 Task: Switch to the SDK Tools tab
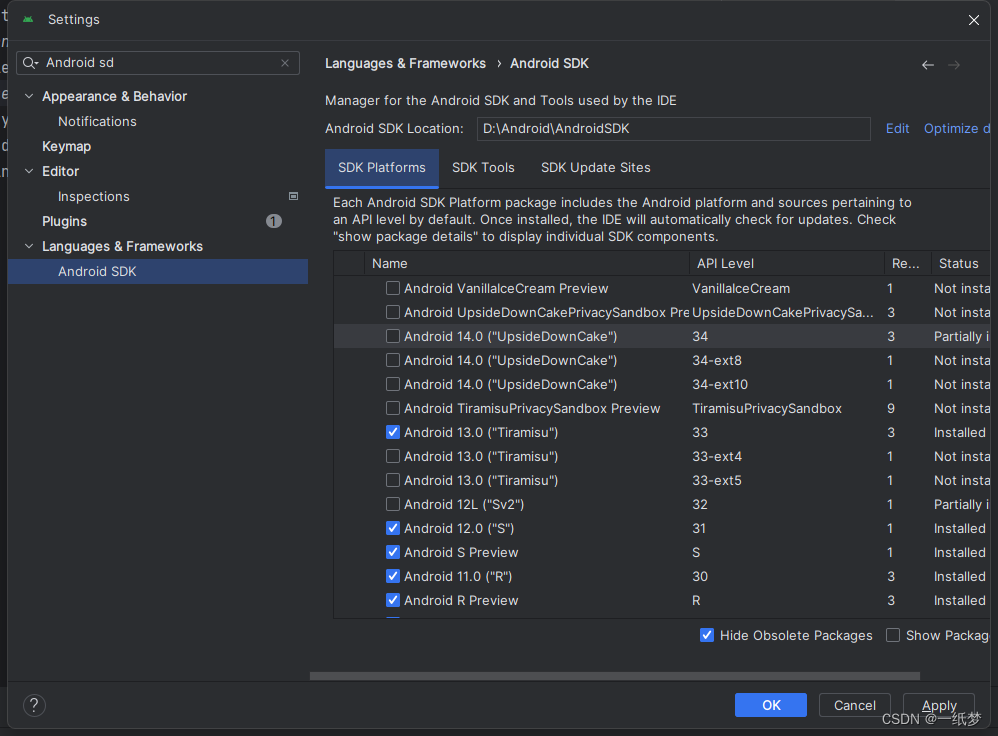pos(483,168)
